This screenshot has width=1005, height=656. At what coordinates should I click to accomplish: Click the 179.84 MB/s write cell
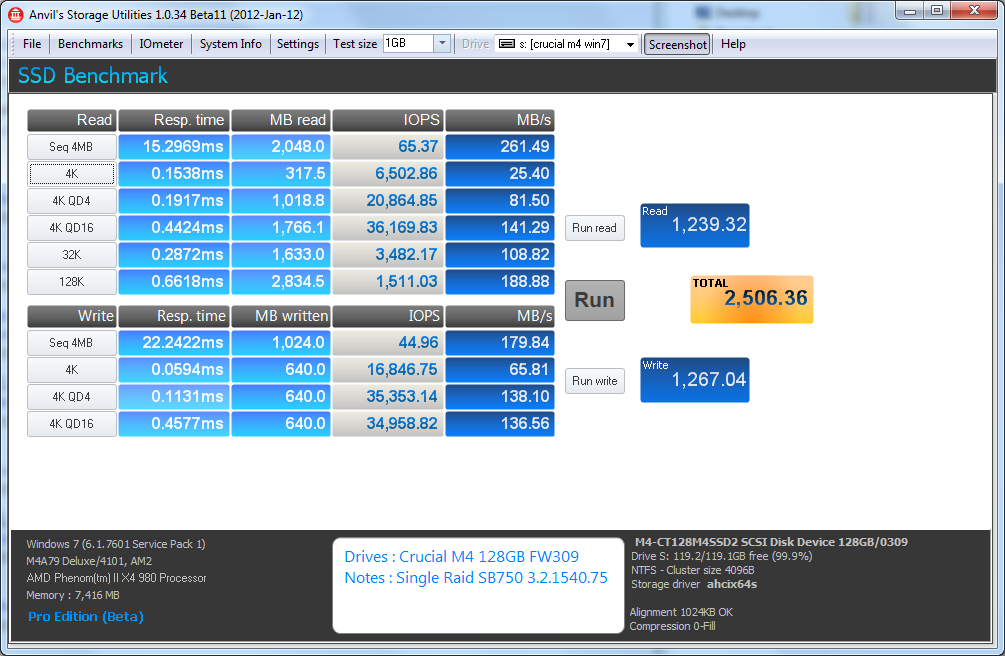click(500, 342)
